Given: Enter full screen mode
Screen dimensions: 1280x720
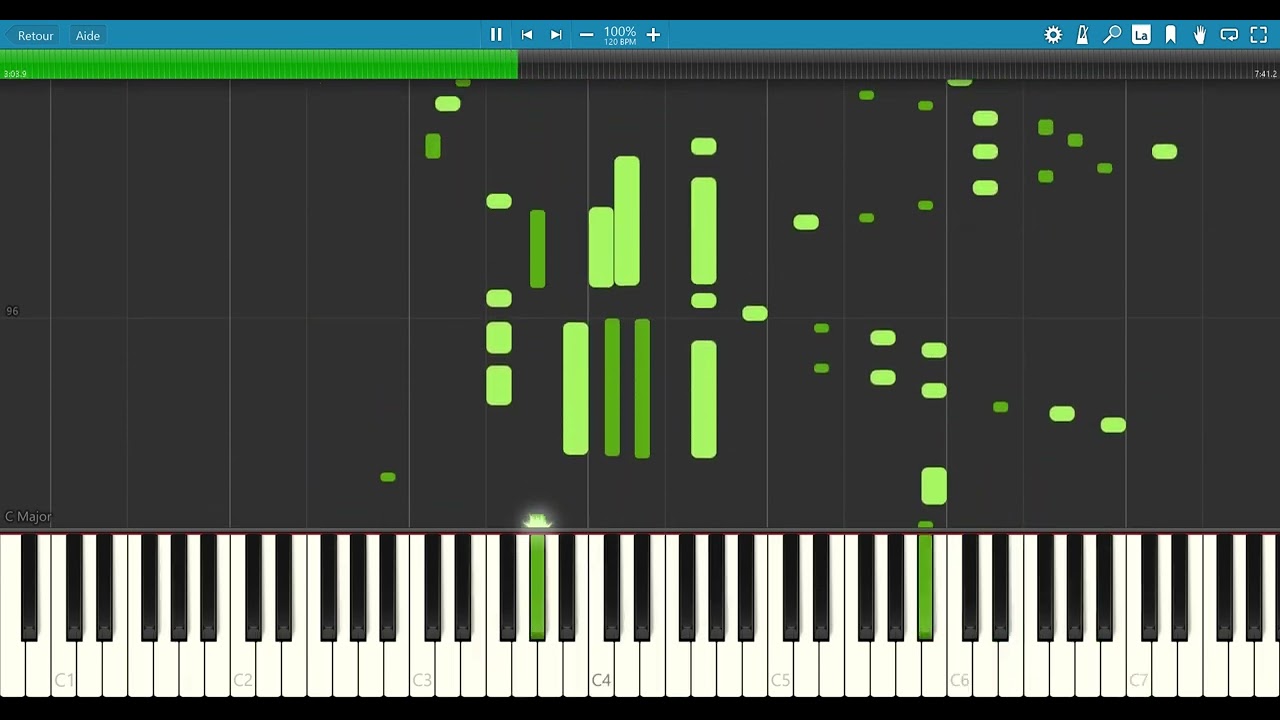Looking at the screenshot, I should pos(1259,35).
